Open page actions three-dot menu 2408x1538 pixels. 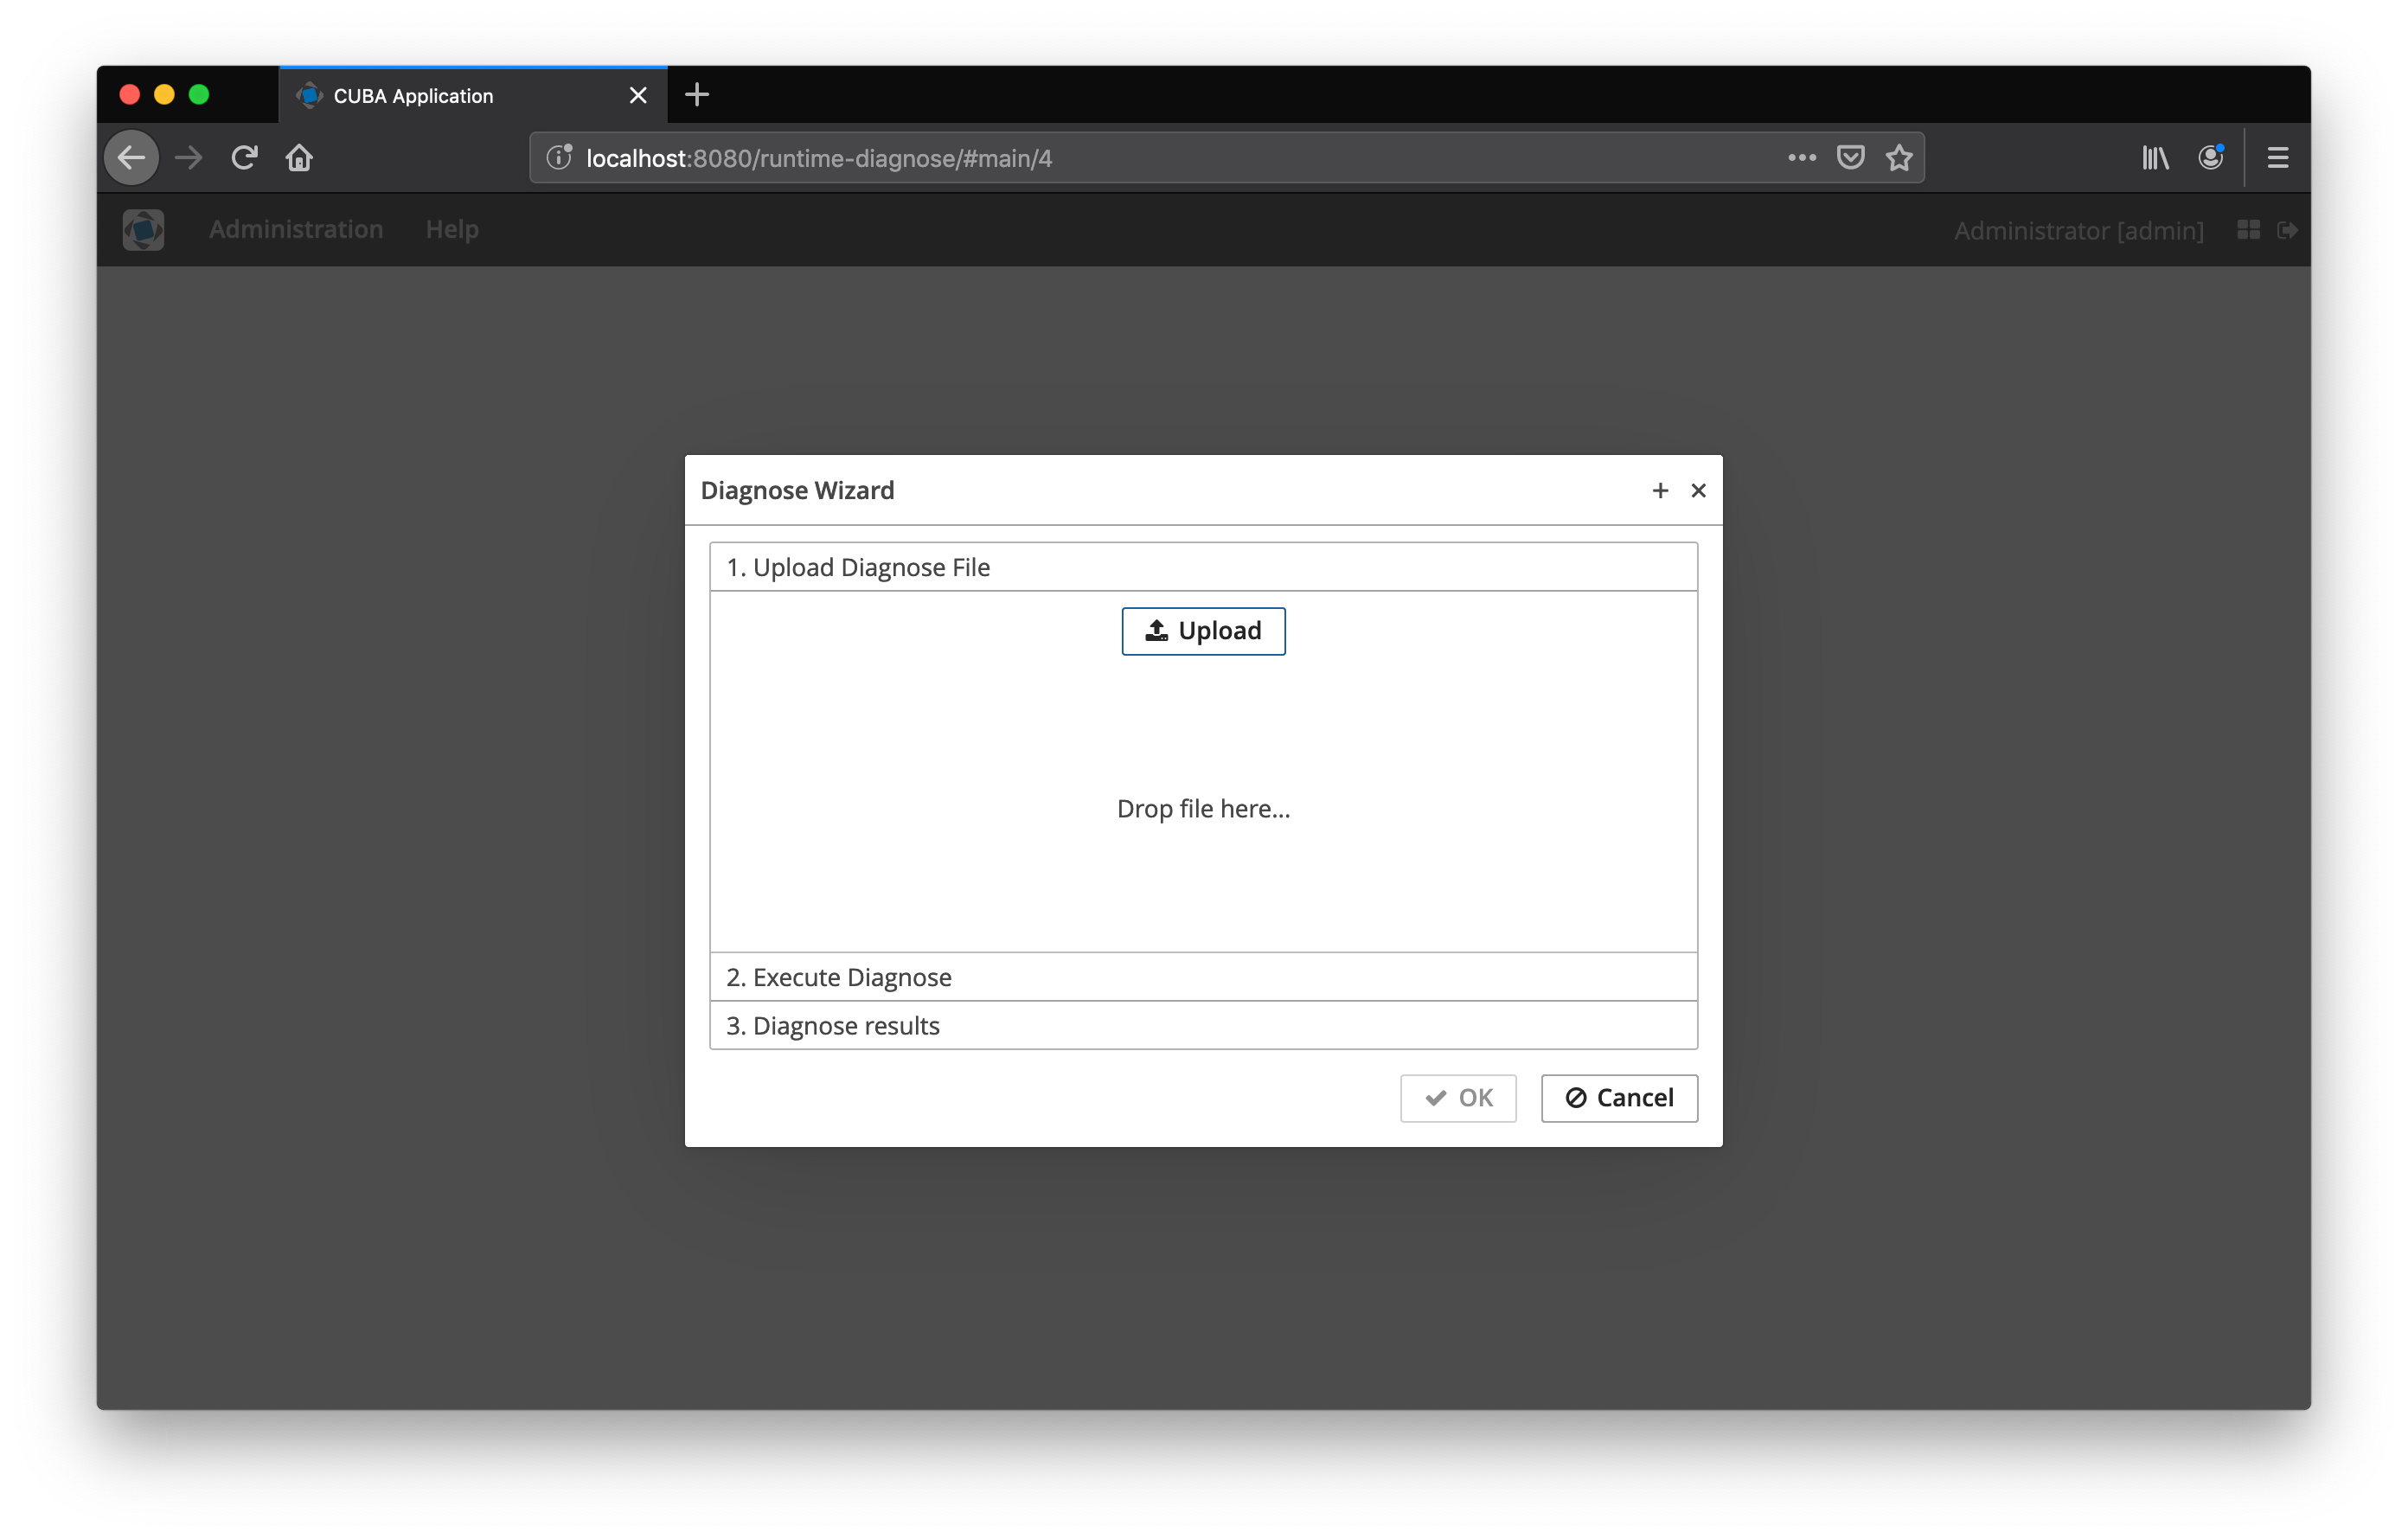click(x=1801, y=157)
